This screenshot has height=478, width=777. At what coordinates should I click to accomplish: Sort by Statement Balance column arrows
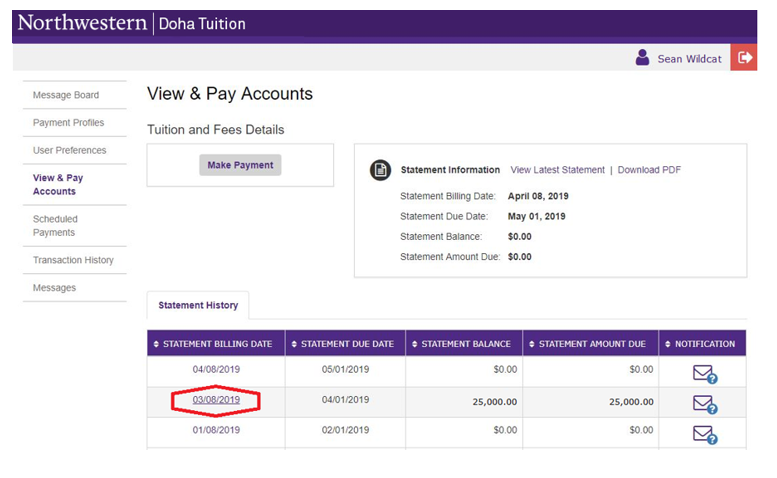pos(414,344)
